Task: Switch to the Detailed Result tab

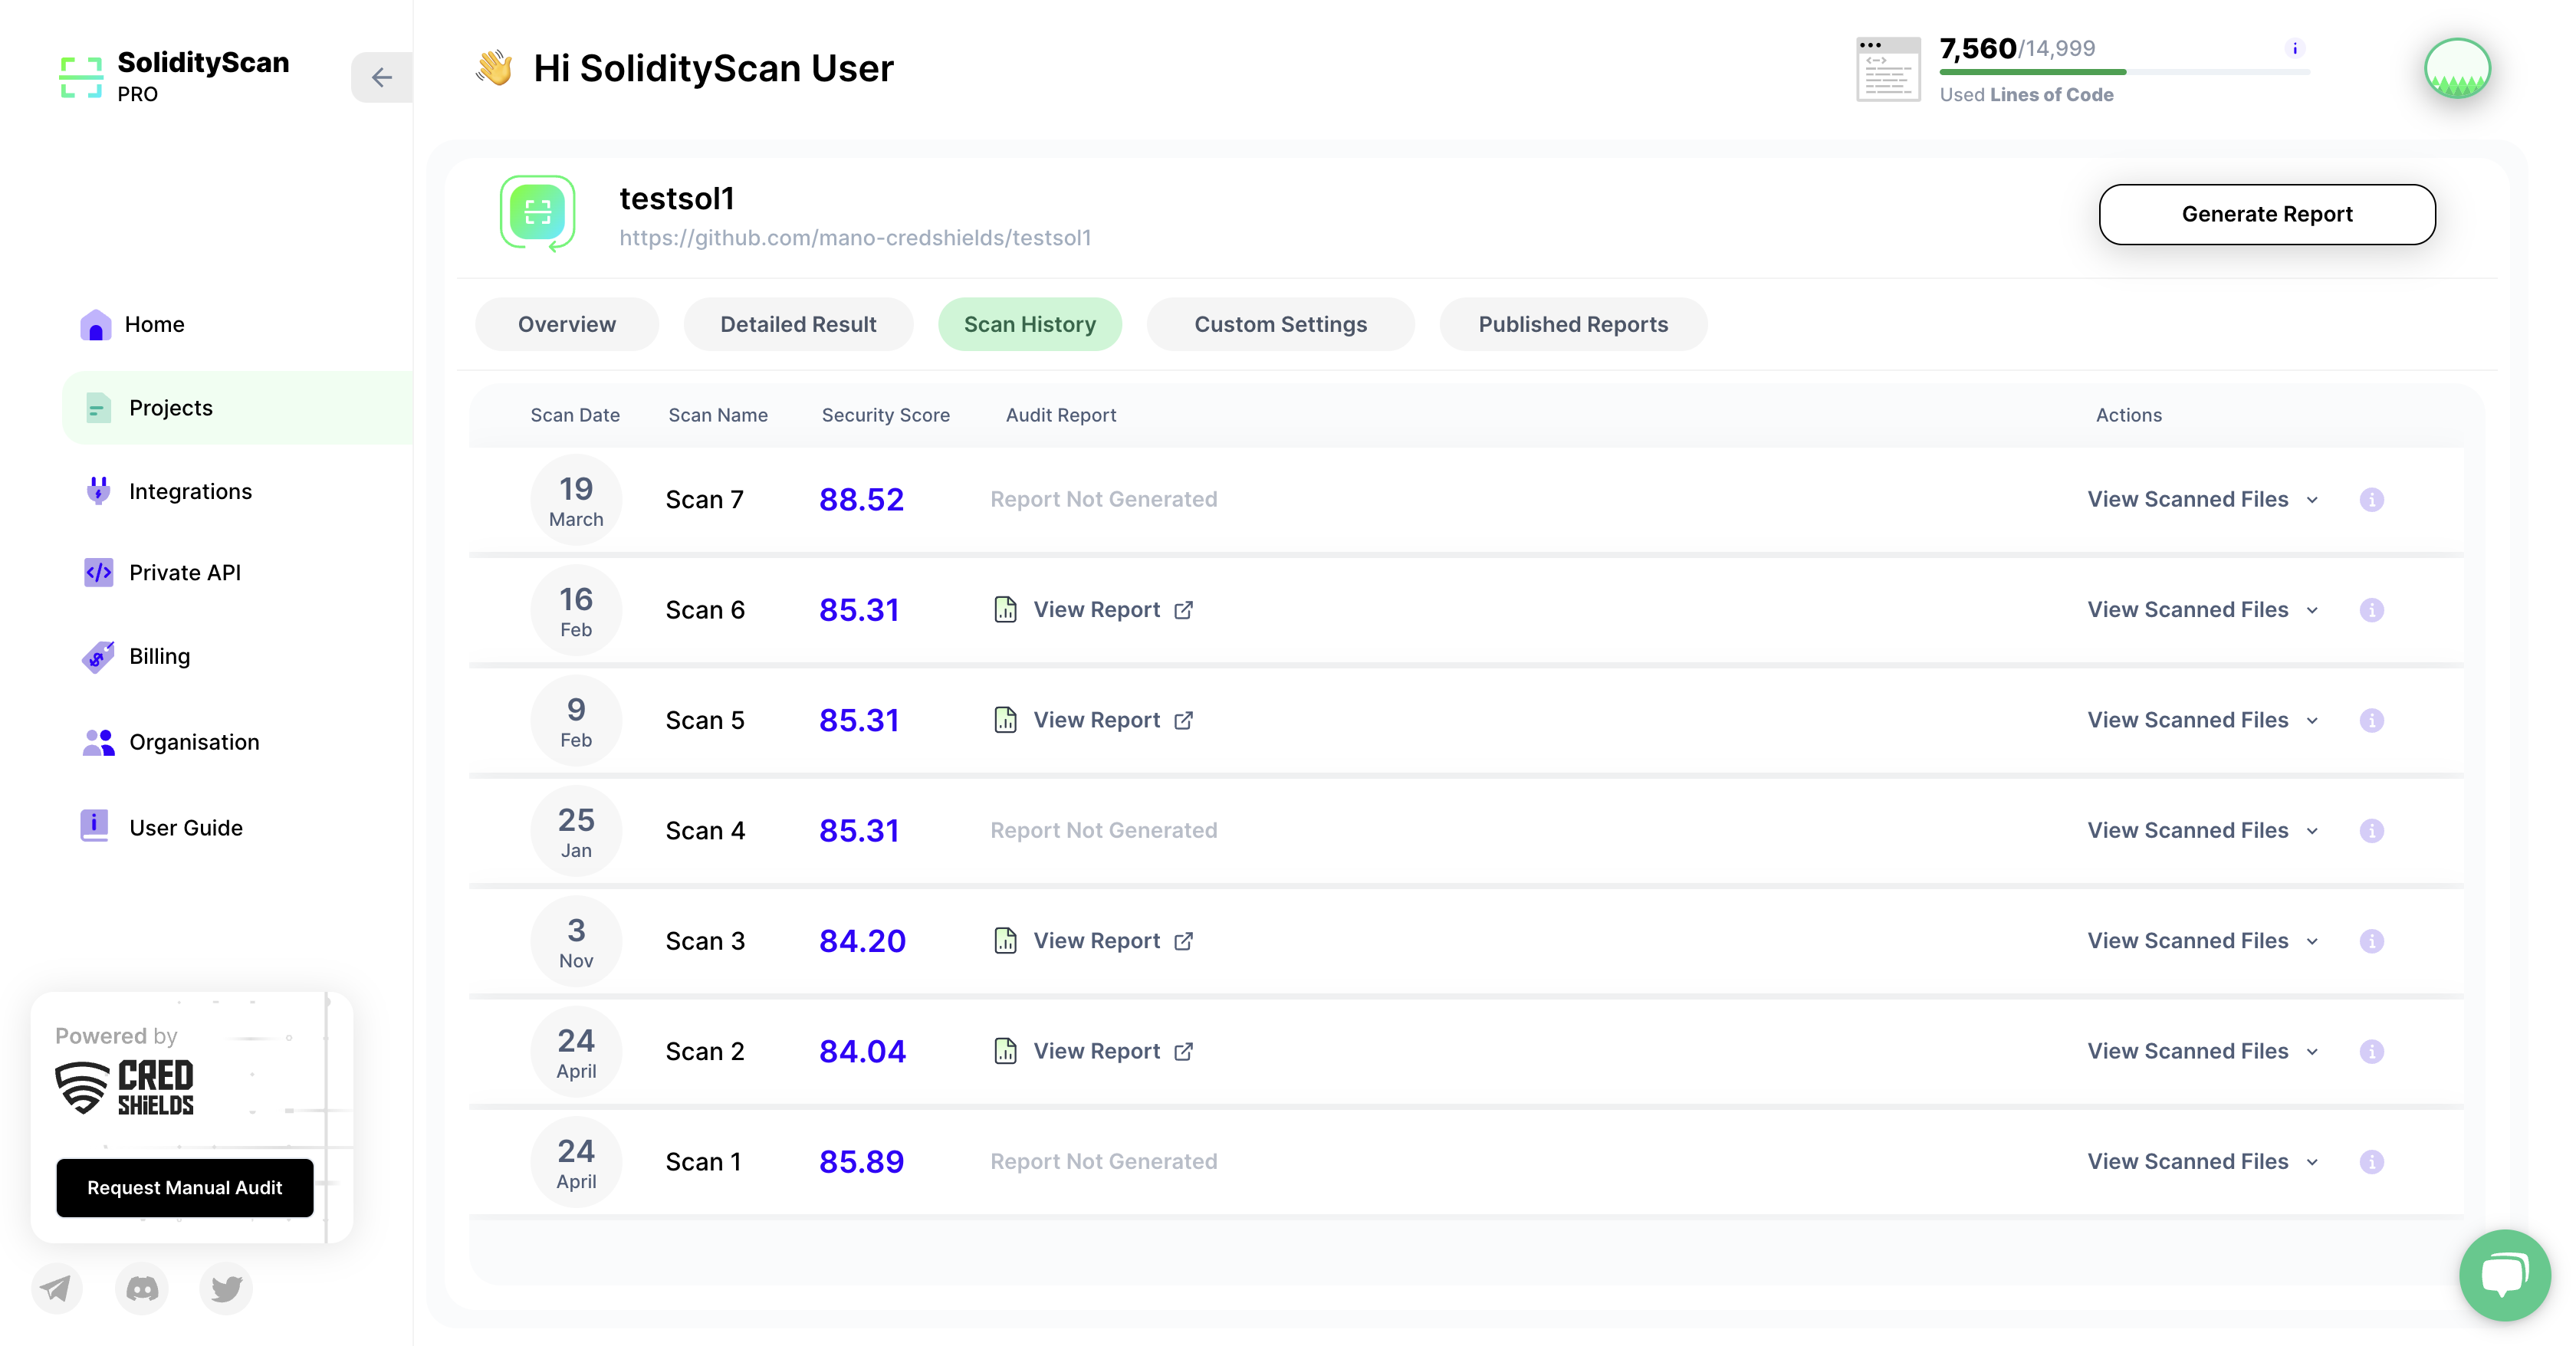Action: 797,324
